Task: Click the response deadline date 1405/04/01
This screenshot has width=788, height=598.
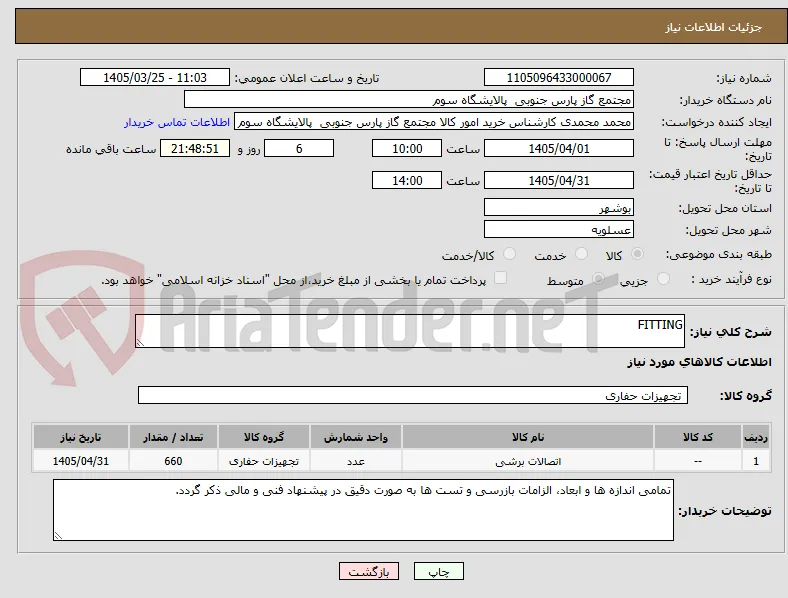Action: (558, 148)
